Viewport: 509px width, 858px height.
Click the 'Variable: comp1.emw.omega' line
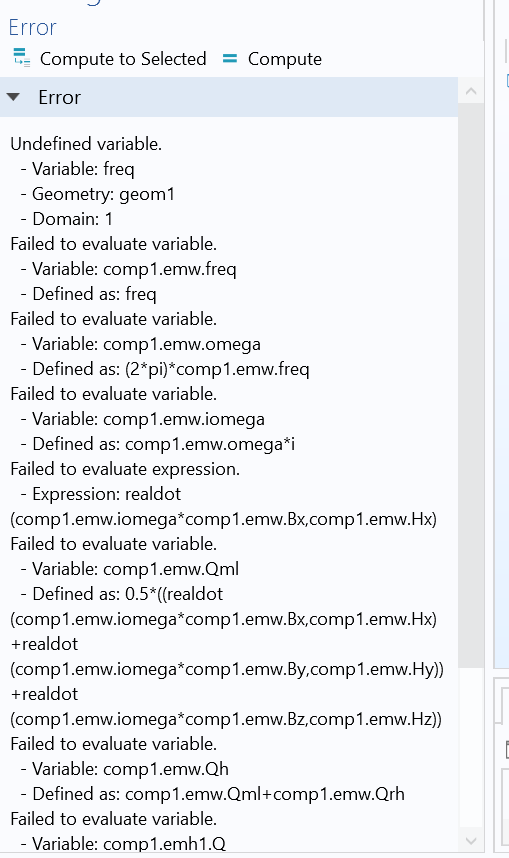[x=141, y=344]
